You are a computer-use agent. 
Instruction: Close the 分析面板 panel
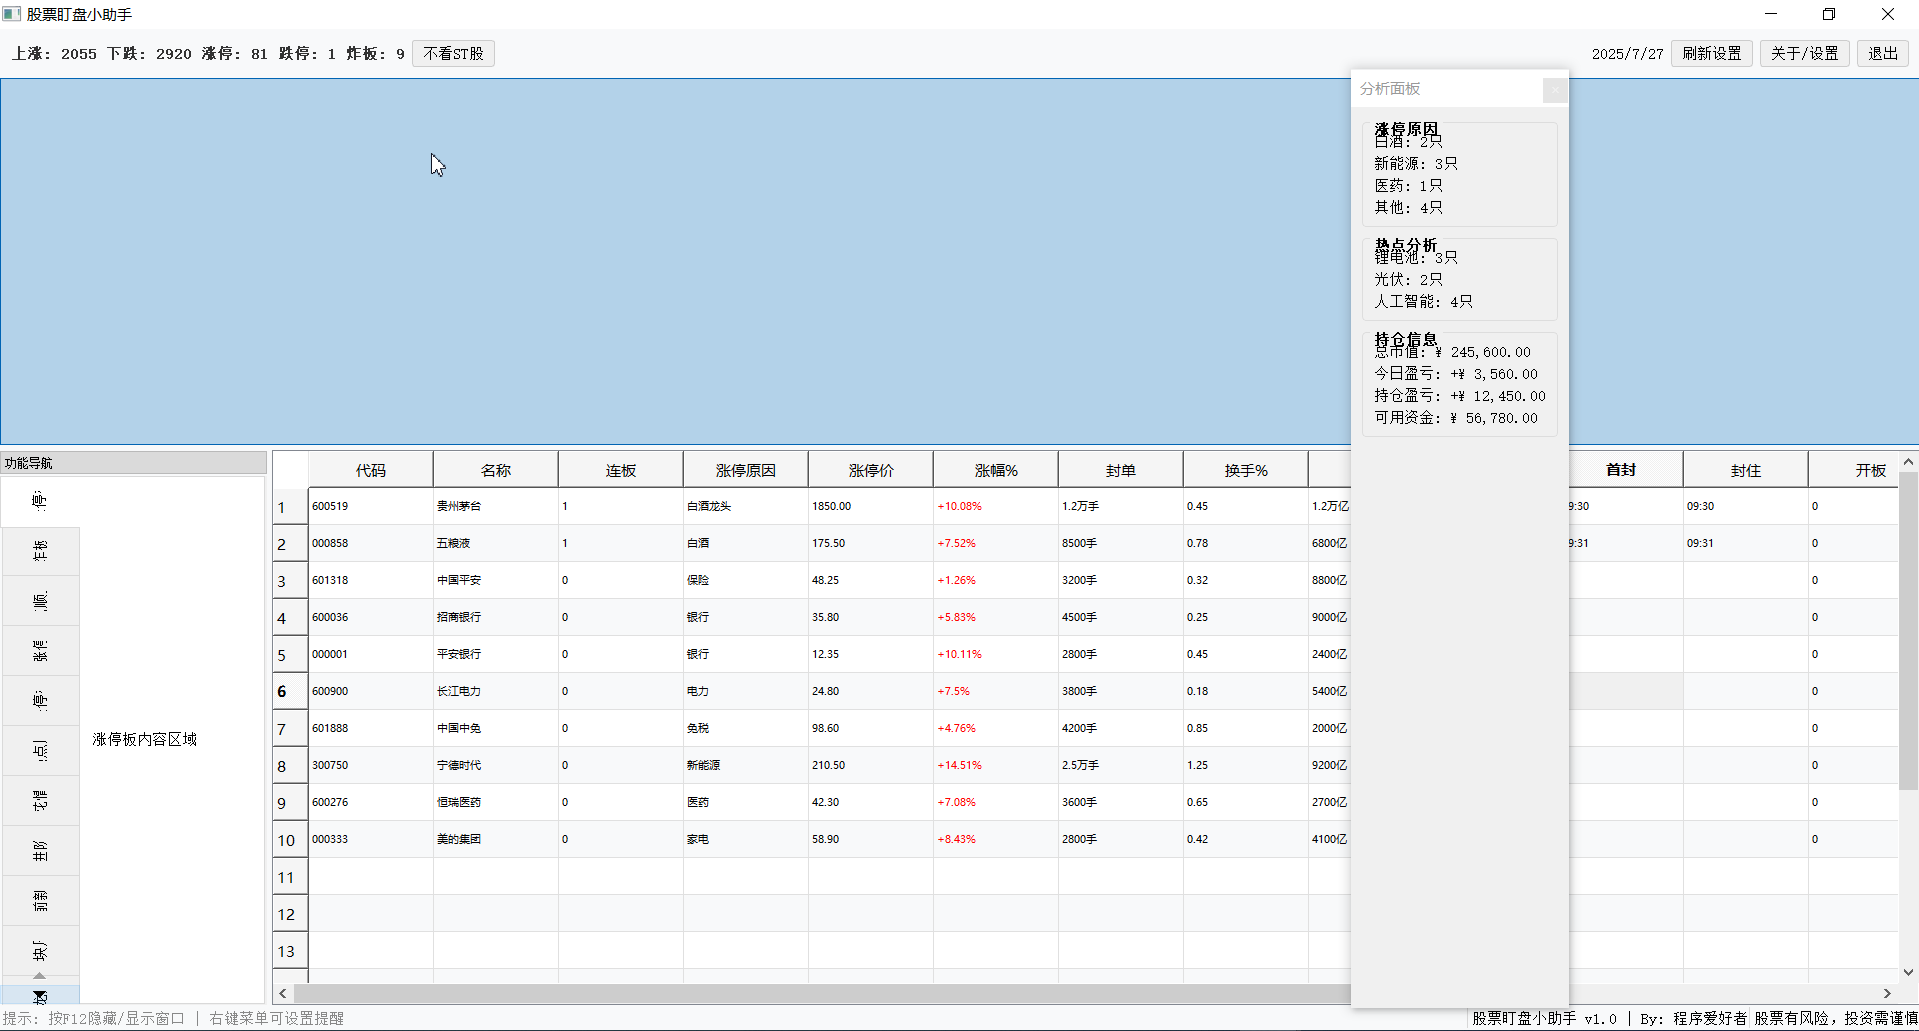[x=1554, y=90]
